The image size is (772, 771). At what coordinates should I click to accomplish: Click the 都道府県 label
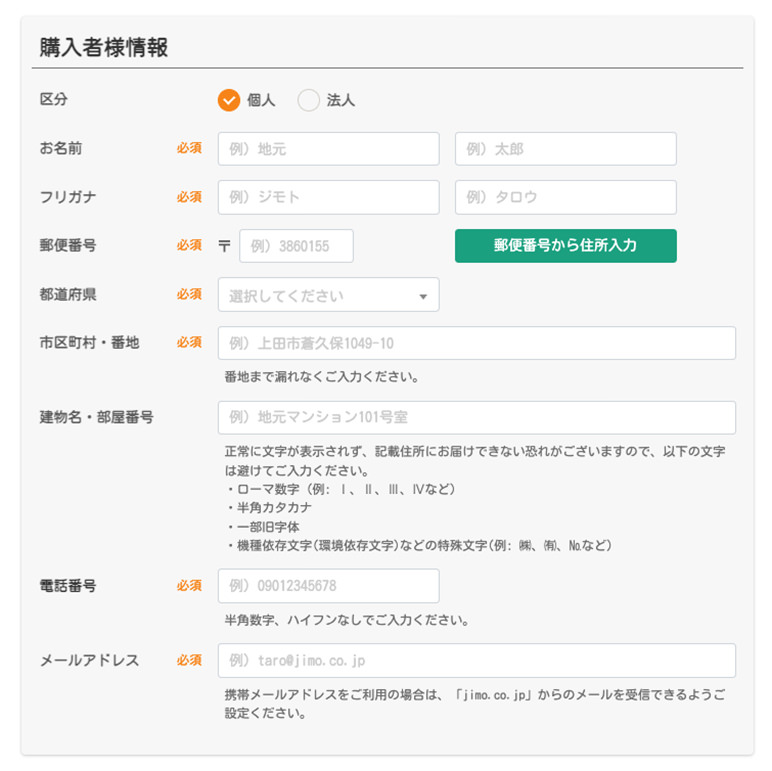tap(68, 294)
